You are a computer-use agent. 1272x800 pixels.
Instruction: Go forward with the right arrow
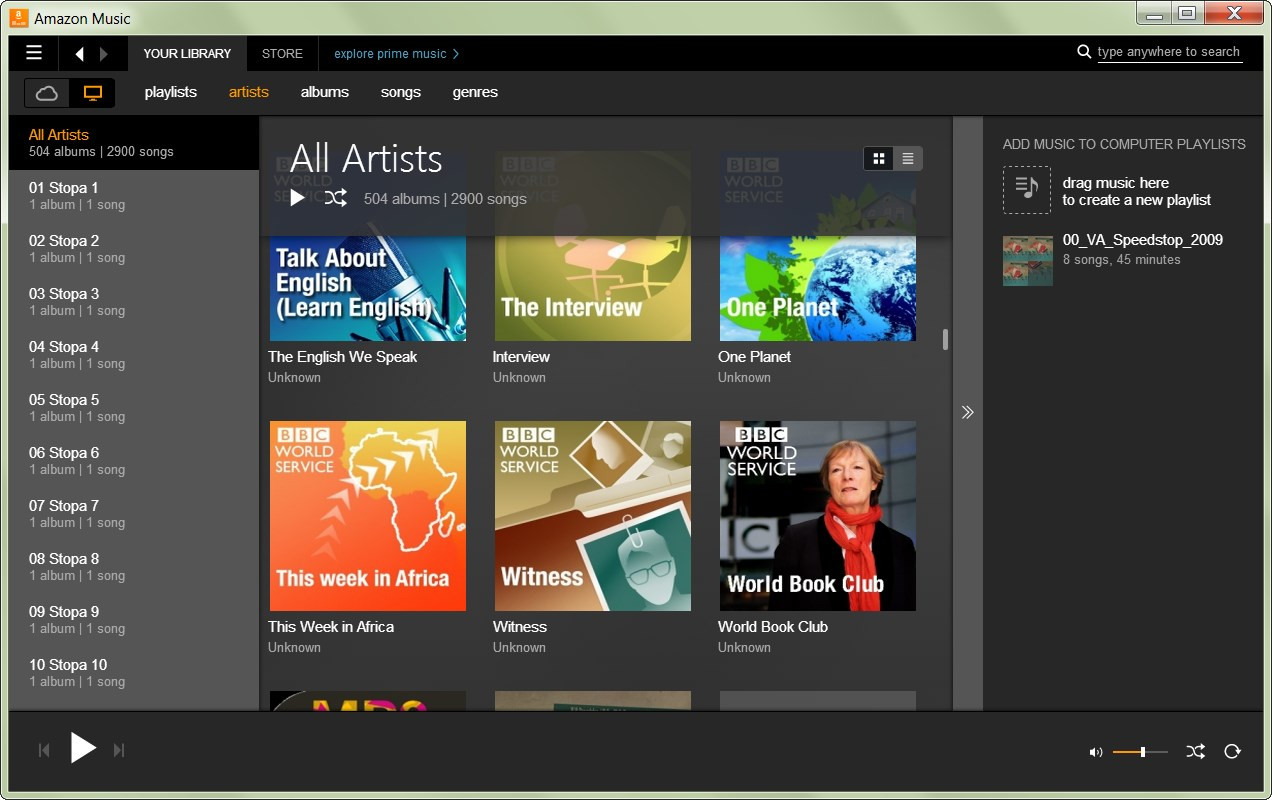(x=104, y=54)
